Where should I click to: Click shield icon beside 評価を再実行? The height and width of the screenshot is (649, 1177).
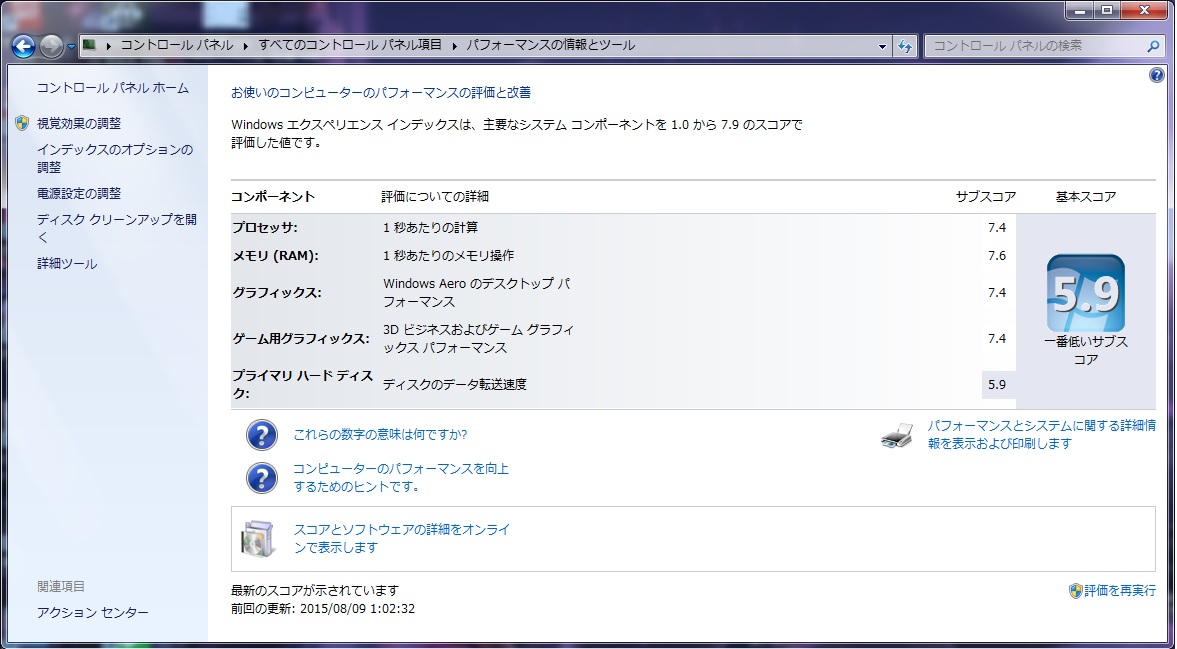click(1076, 590)
